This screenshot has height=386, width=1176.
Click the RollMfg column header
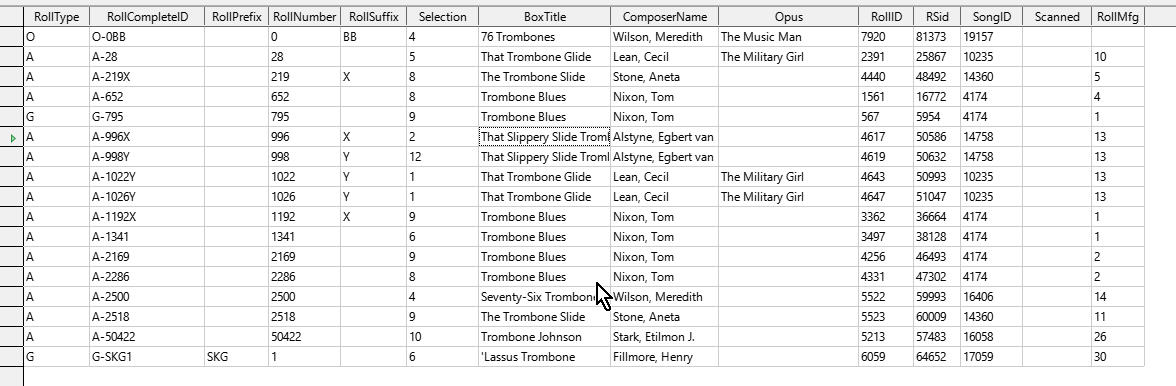click(x=1118, y=16)
